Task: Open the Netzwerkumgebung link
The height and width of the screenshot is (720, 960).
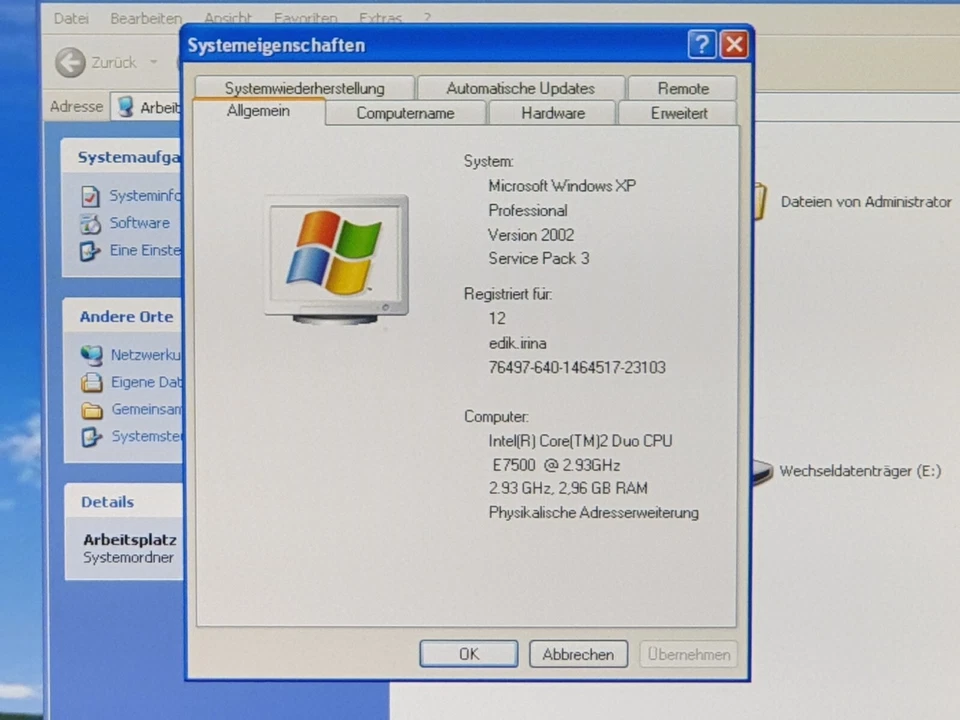Action: [x=146, y=354]
